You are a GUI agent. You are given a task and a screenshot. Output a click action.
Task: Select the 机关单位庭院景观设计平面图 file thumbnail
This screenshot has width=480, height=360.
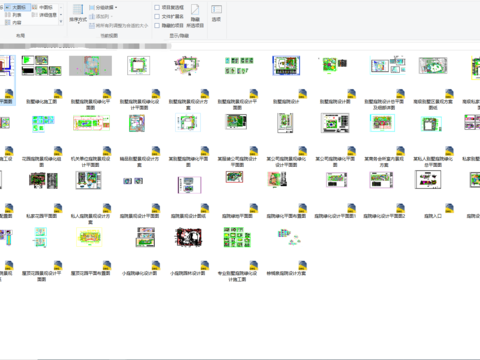(91, 123)
